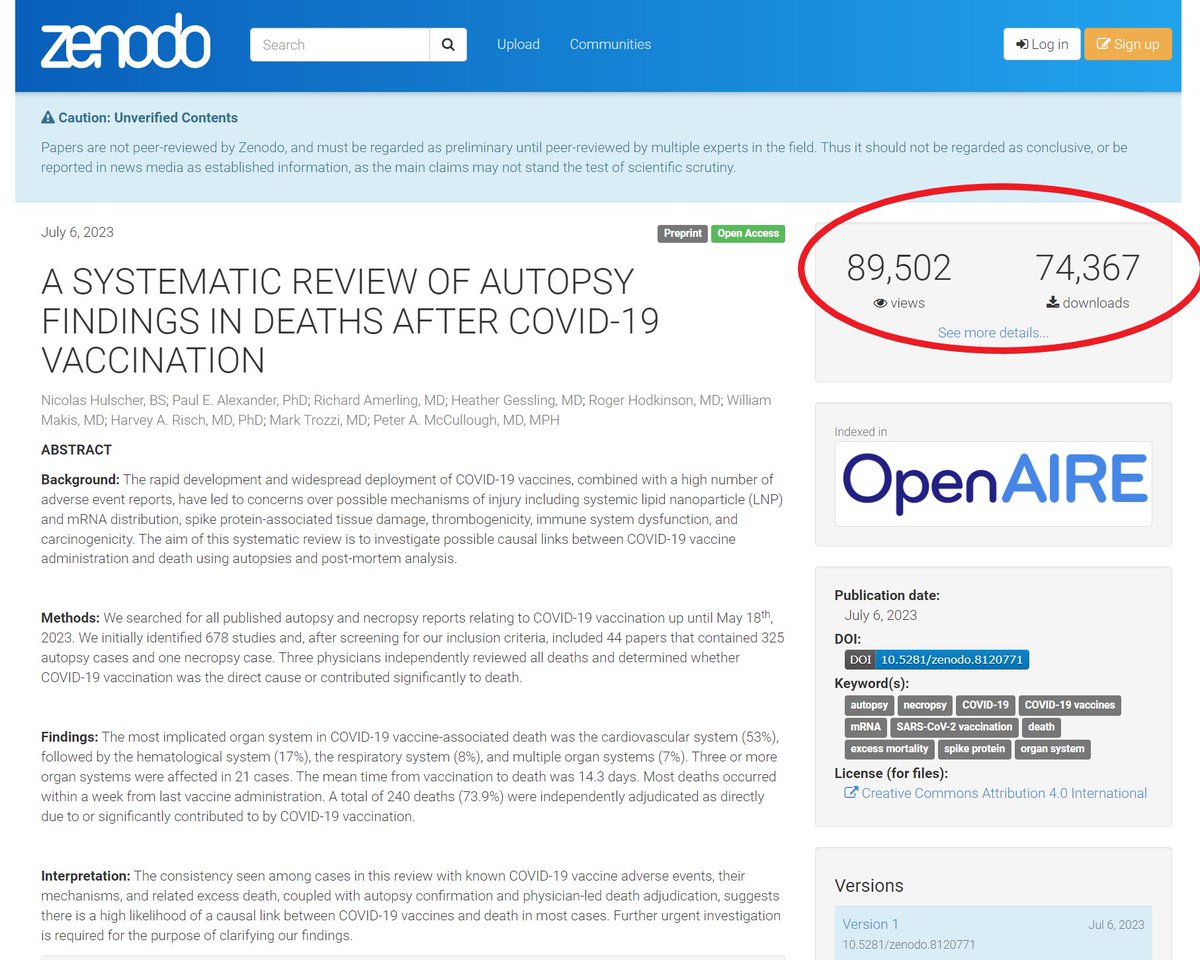Open the Communities page
The image size is (1200, 960).
pos(610,44)
